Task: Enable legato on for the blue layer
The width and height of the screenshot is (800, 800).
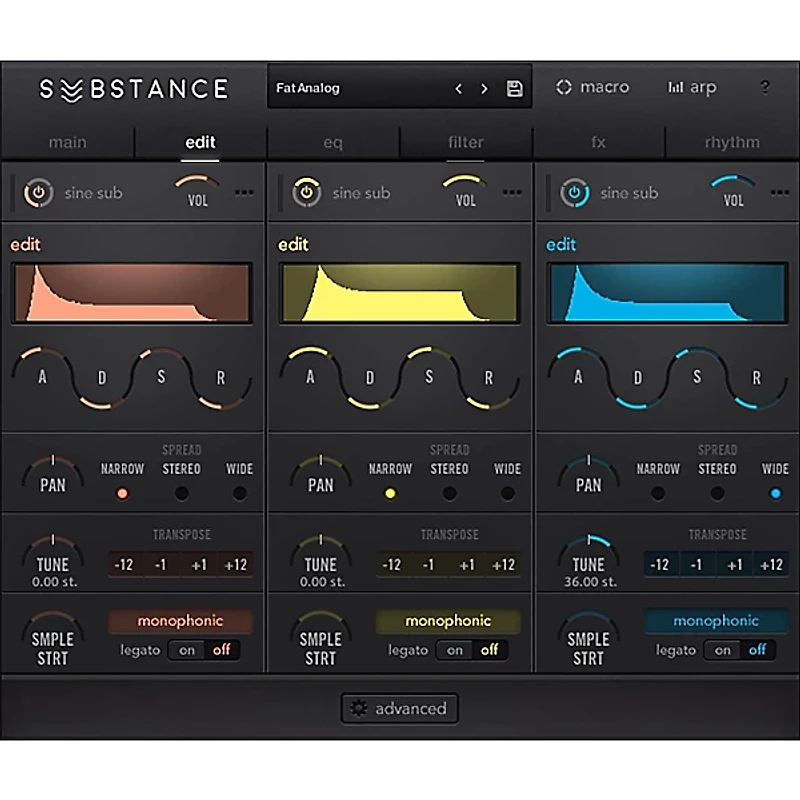Action: pos(721,650)
